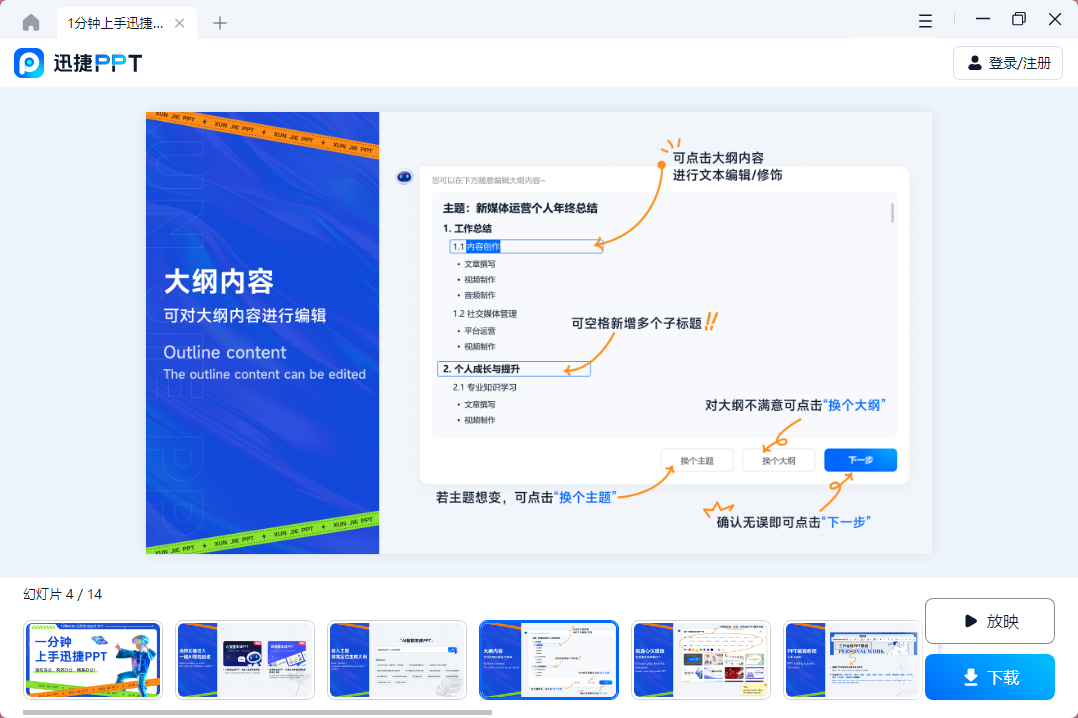The height and width of the screenshot is (718, 1078).
Task: Start slideshow with 放映 button
Action: pyautogui.click(x=990, y=621)
